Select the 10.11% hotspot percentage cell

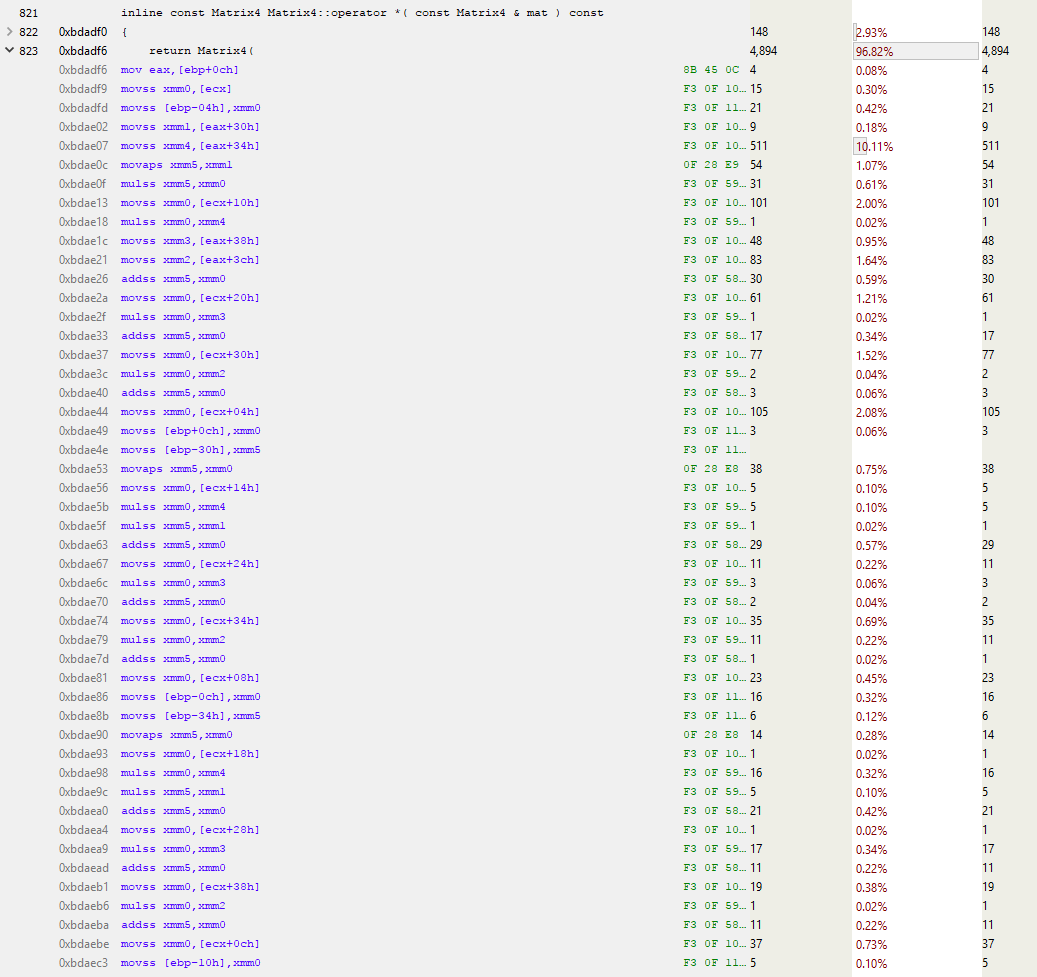873,146
